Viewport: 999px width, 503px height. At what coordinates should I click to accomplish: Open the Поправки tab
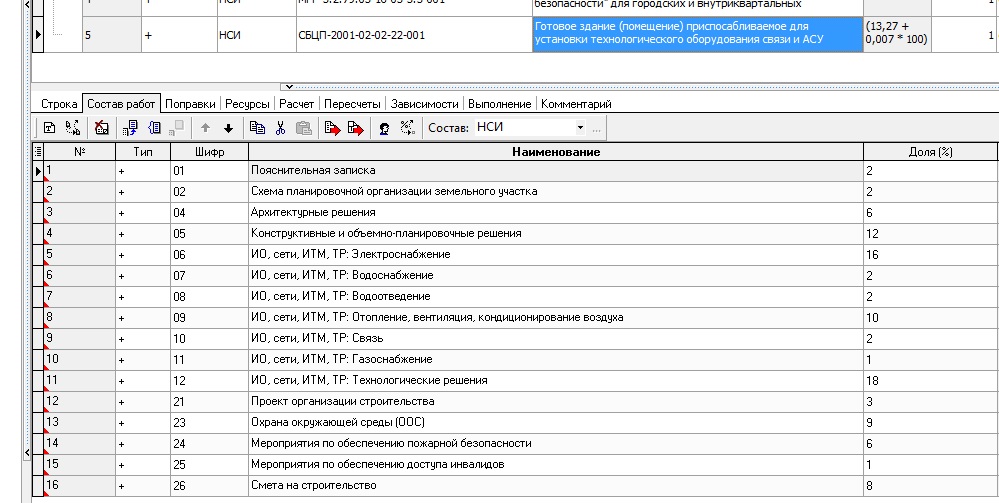click(x=190, y=104)
